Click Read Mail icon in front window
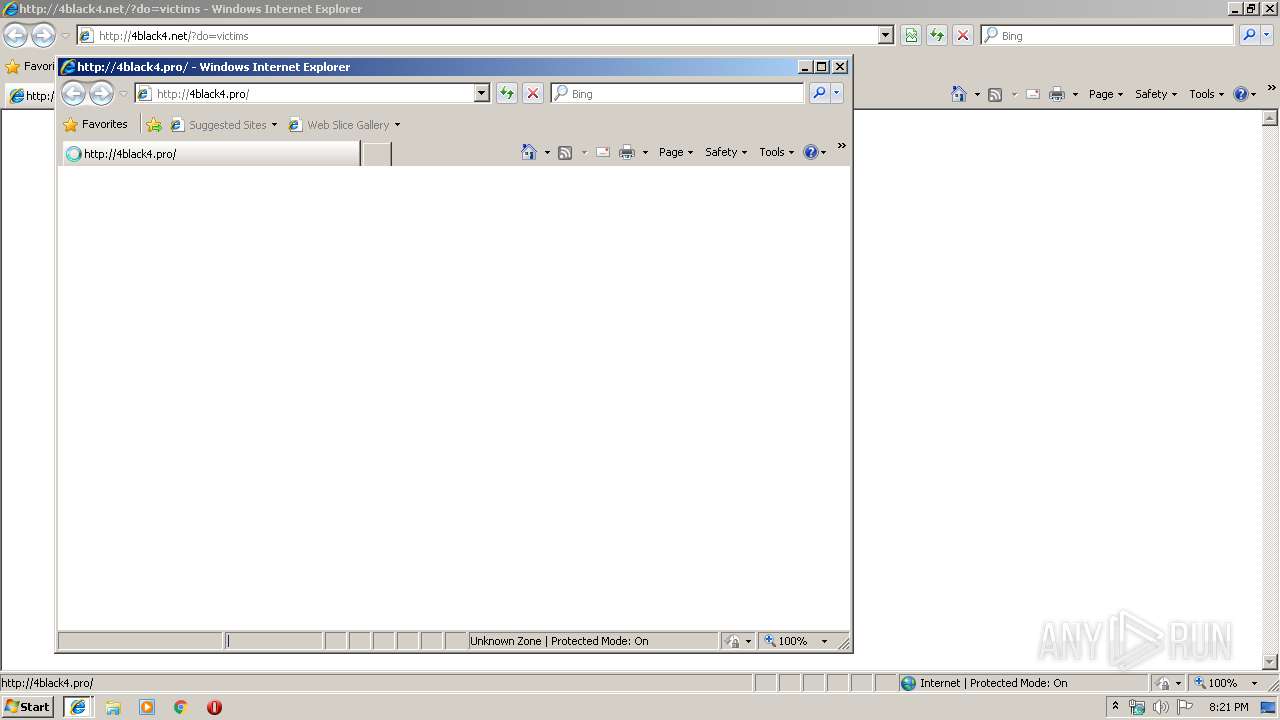Viewport: 1280px width, 720px height. click(603, 152)
